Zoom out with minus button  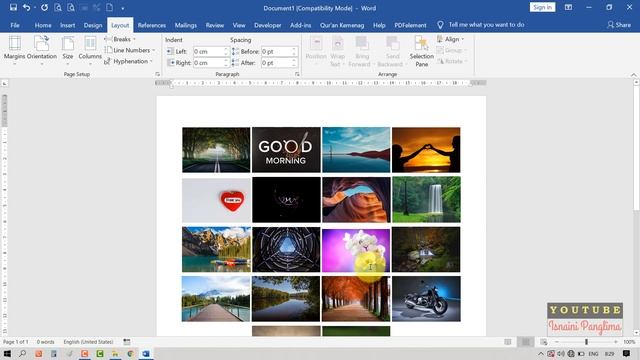tap(557, 342)
